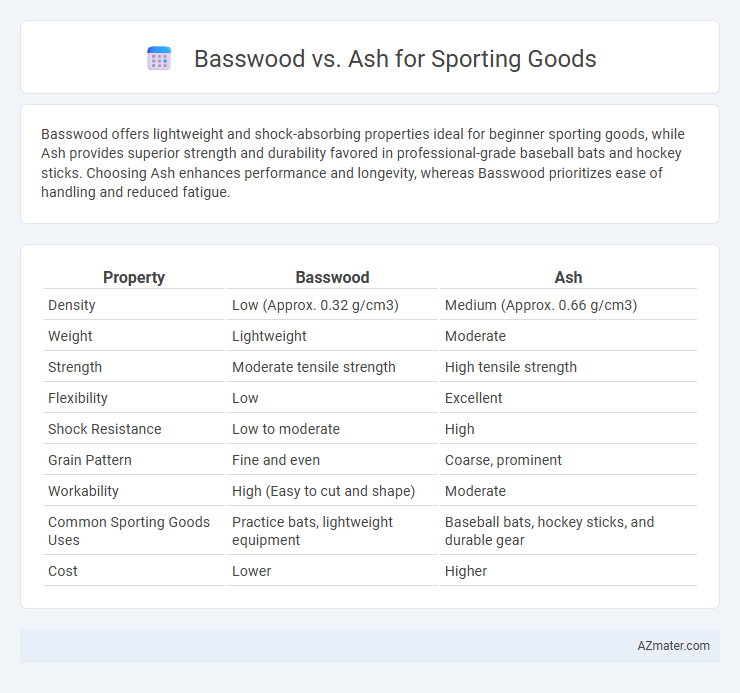Click the 'Grain Pattern' row label
The width and height of the screenshot is (740, 693).
pos(90,460)
